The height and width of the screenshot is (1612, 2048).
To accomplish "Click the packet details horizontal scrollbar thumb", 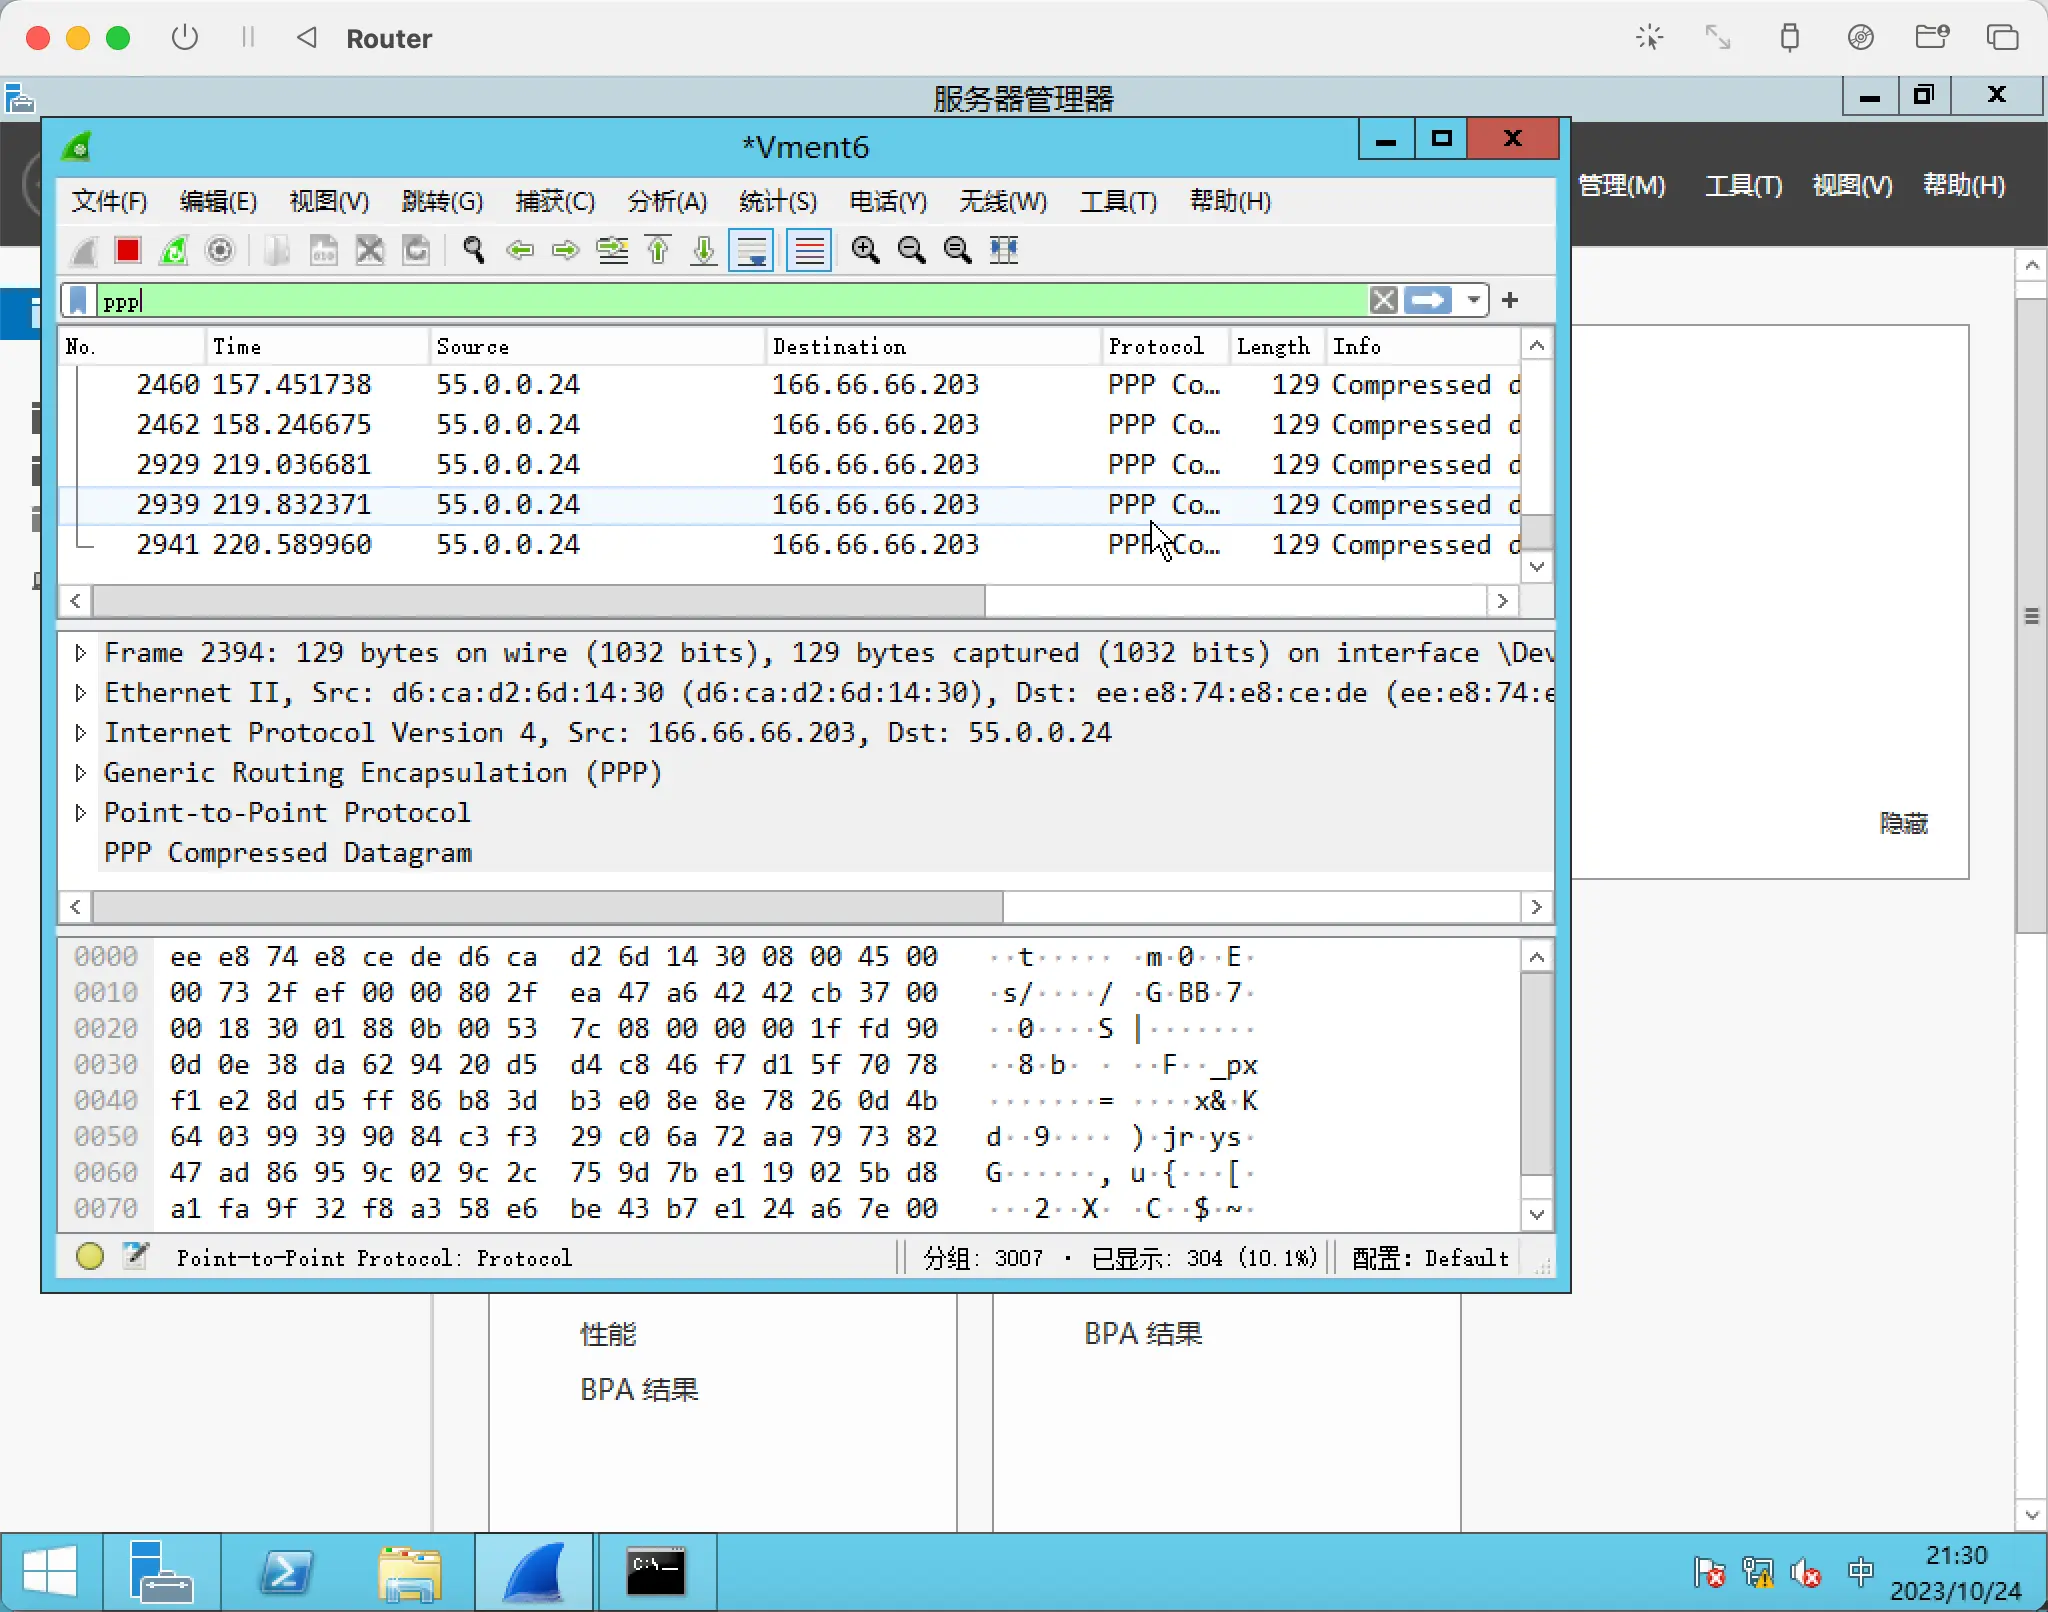I will (548, 907).
